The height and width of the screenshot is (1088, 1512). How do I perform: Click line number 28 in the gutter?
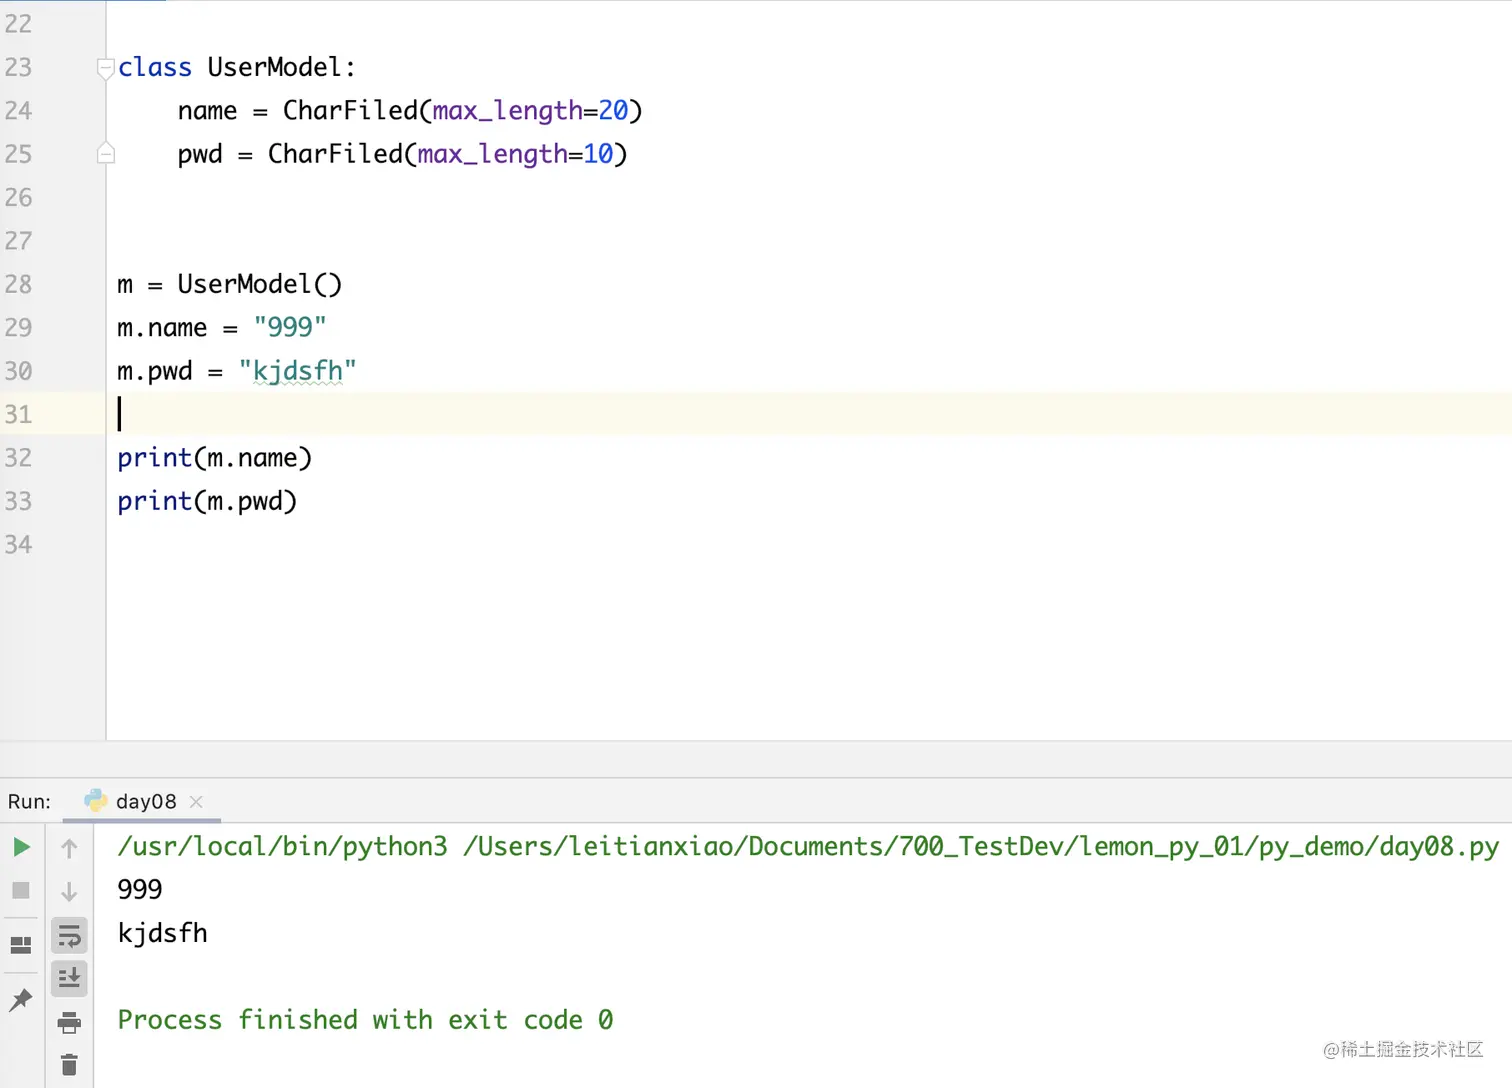[18, 285]
